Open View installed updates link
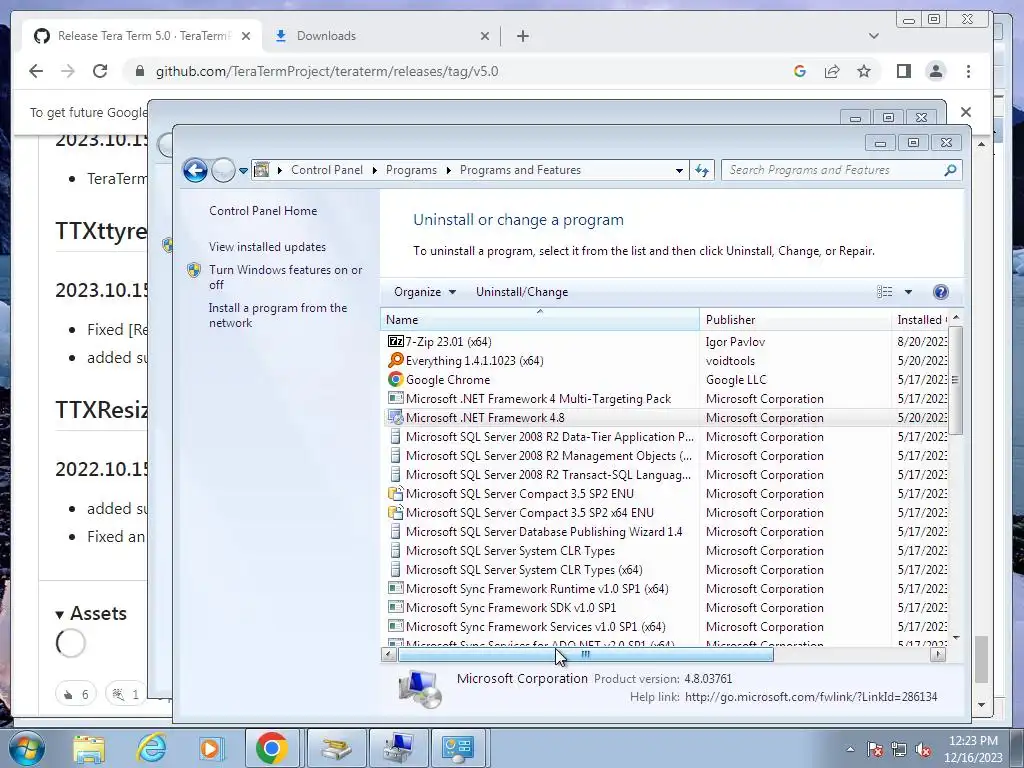The width and height of the screenshot is (1024, 768). 267,247
